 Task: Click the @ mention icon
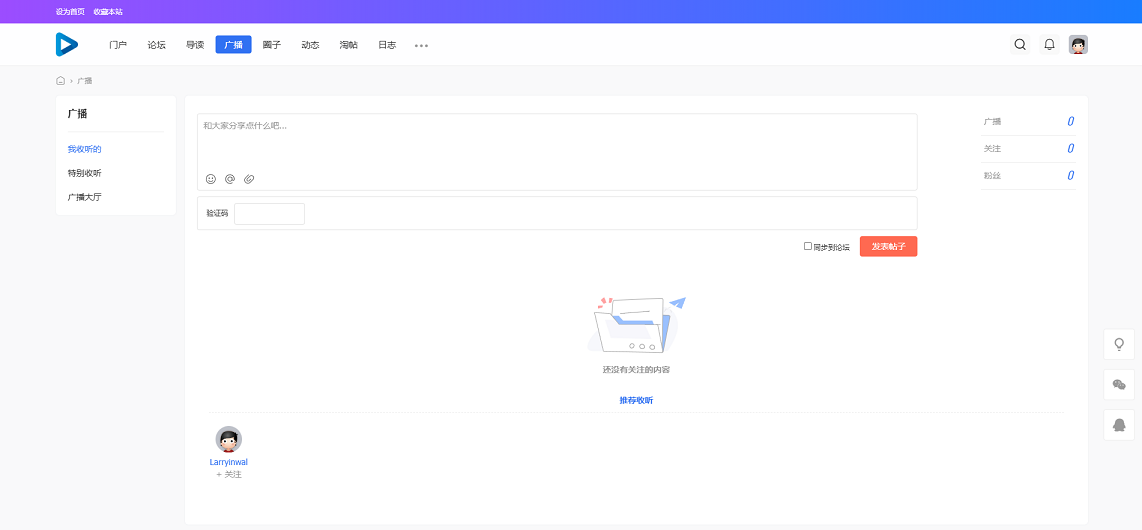click(230, 179)
